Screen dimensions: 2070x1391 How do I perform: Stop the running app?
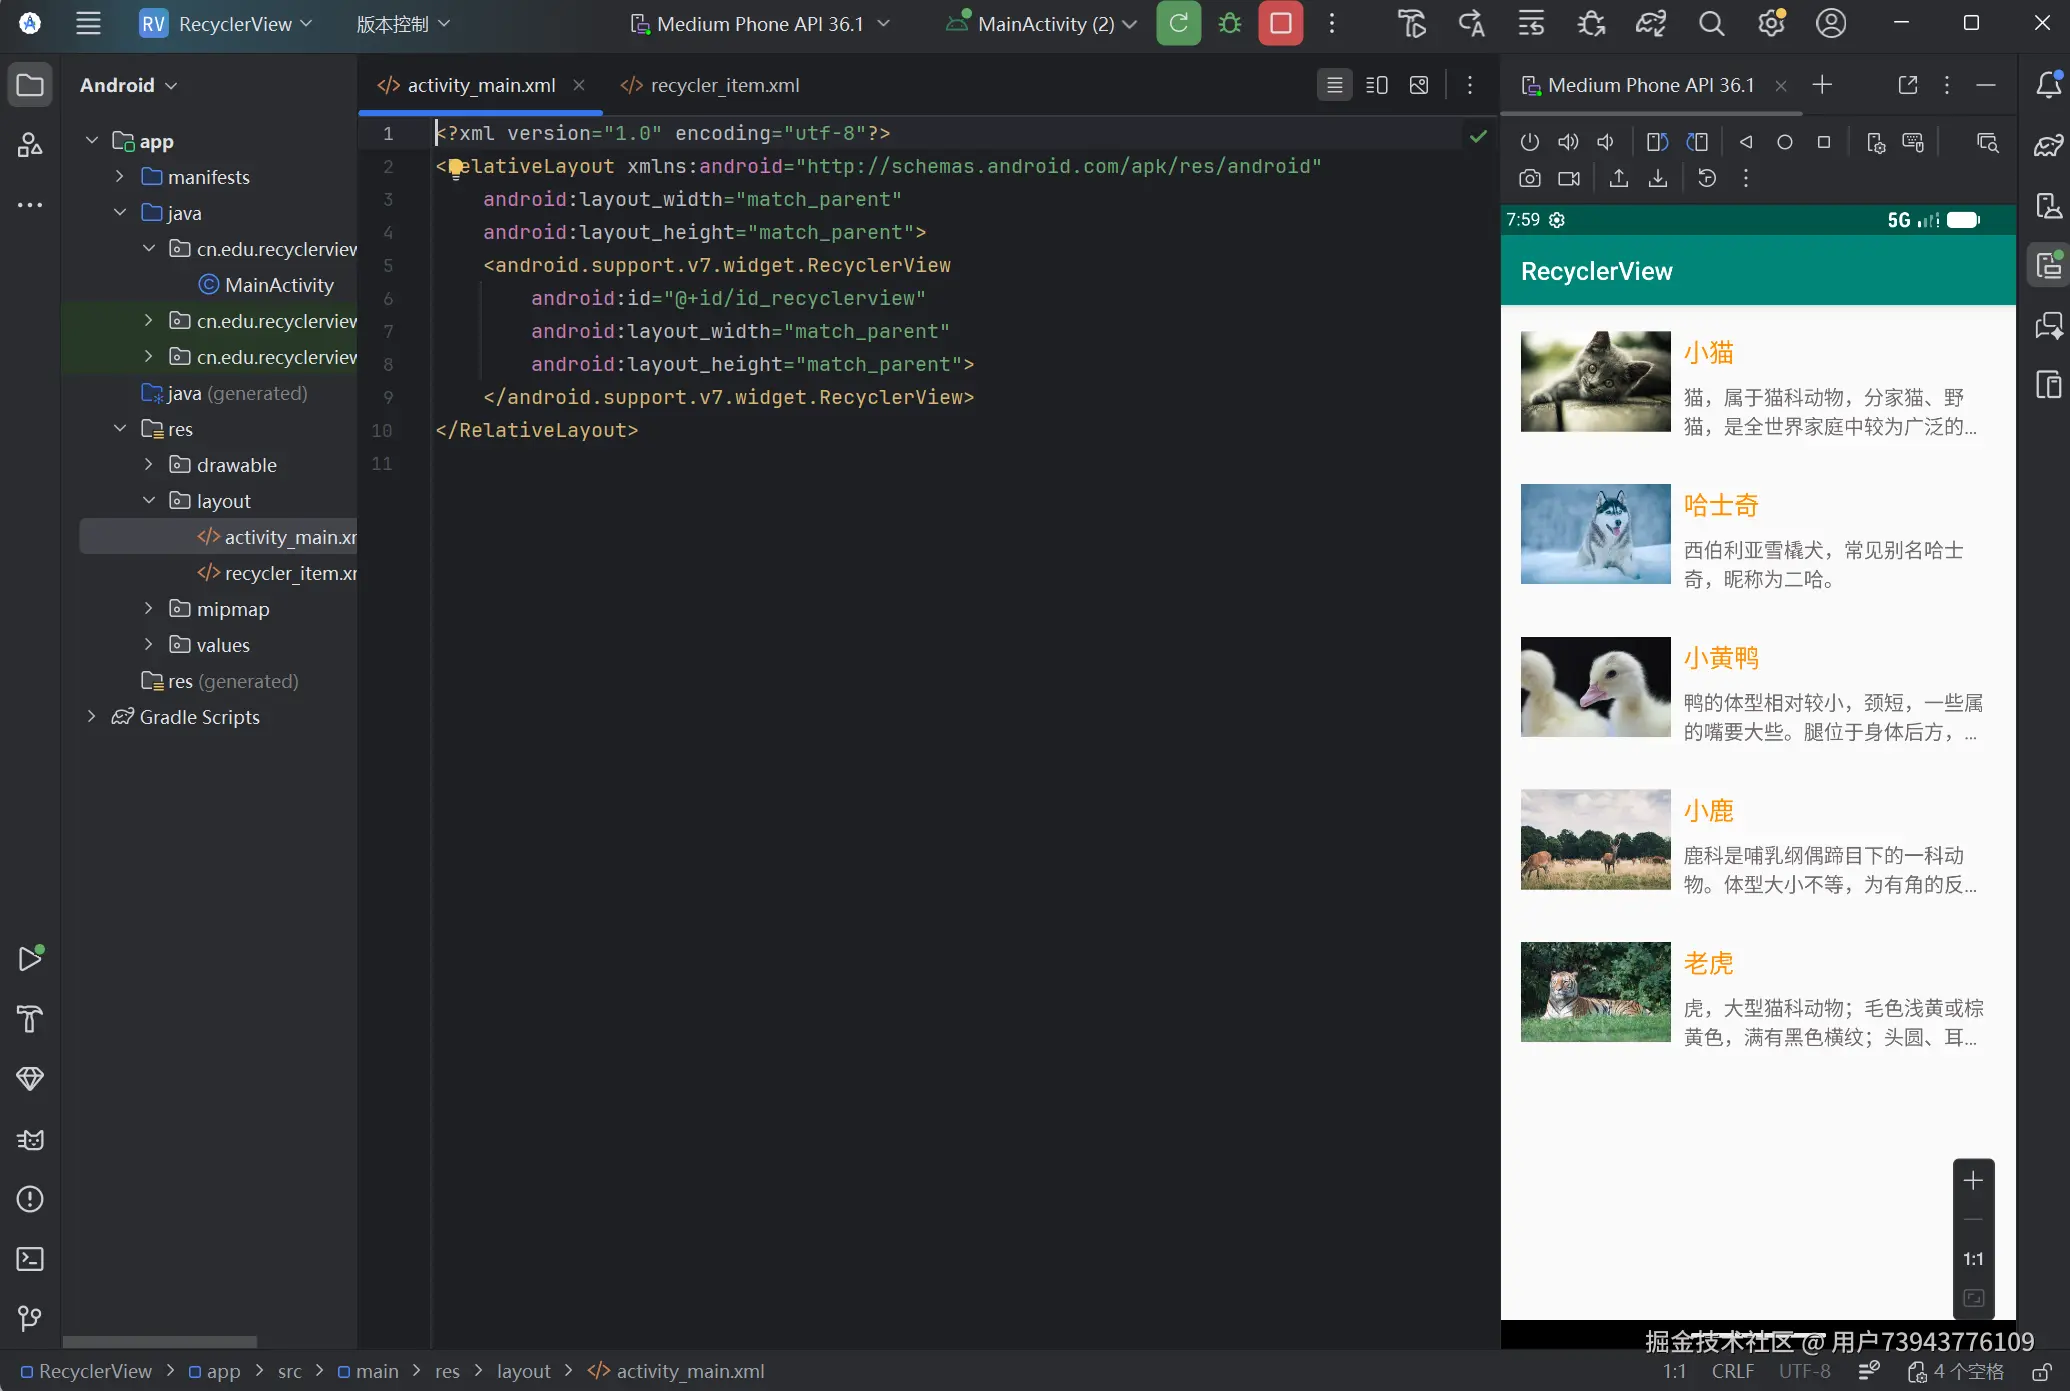[1280, 24]
